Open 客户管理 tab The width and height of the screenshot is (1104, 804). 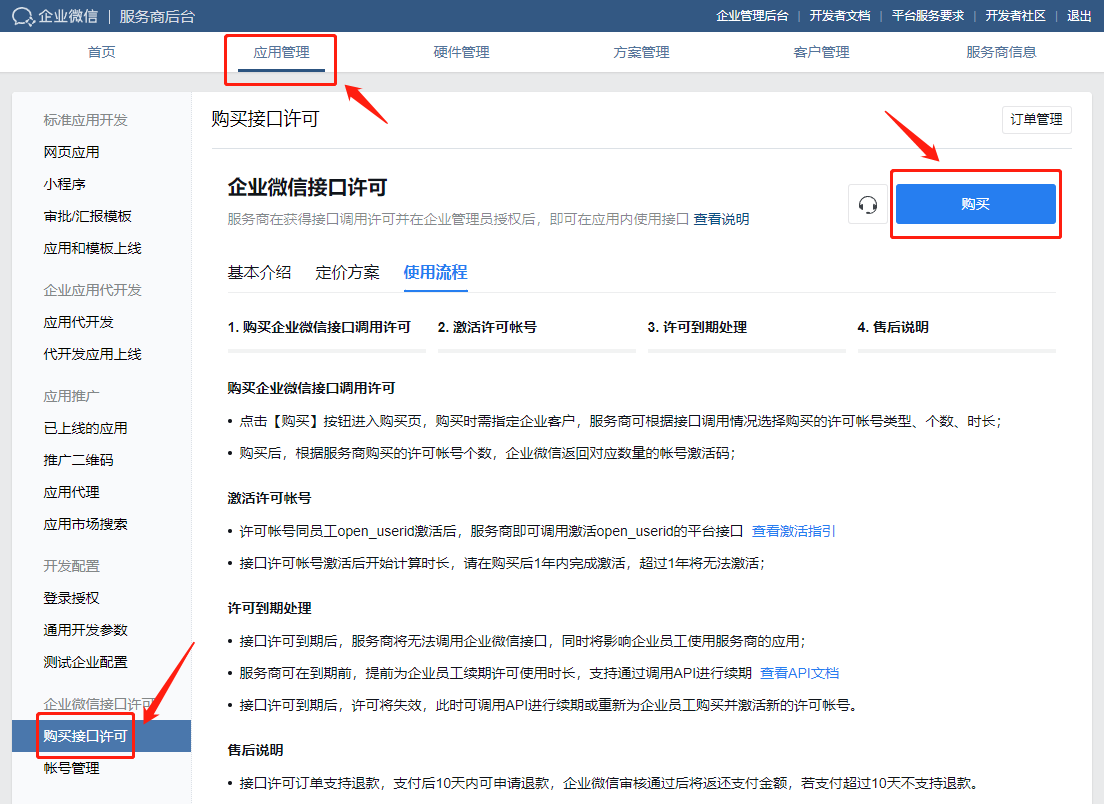(821, 52)
